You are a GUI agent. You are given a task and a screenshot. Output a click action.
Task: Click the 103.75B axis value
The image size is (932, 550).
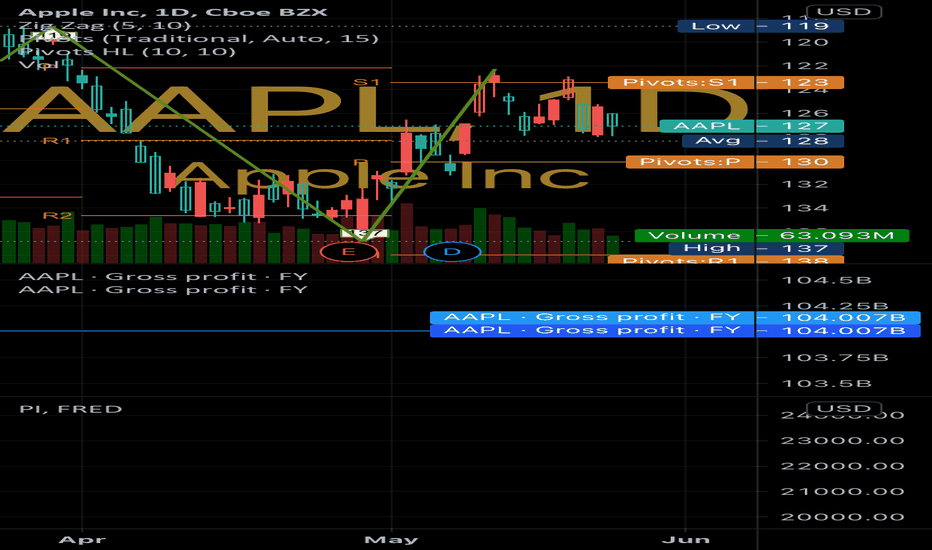point(835,357)
